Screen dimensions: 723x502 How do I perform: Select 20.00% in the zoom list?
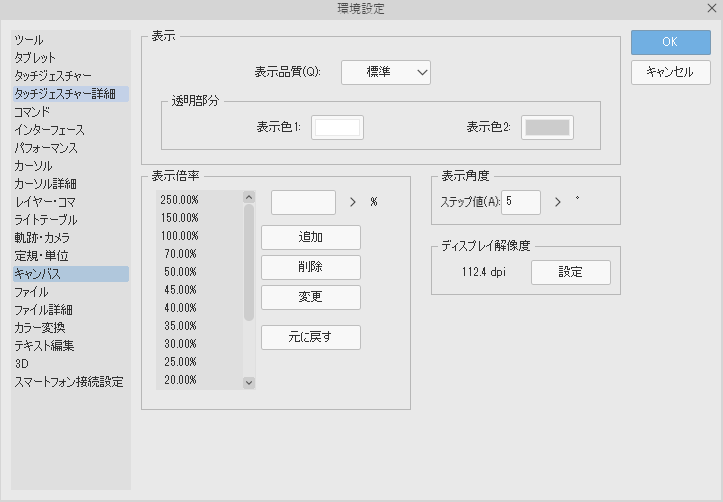pos(199,380)
